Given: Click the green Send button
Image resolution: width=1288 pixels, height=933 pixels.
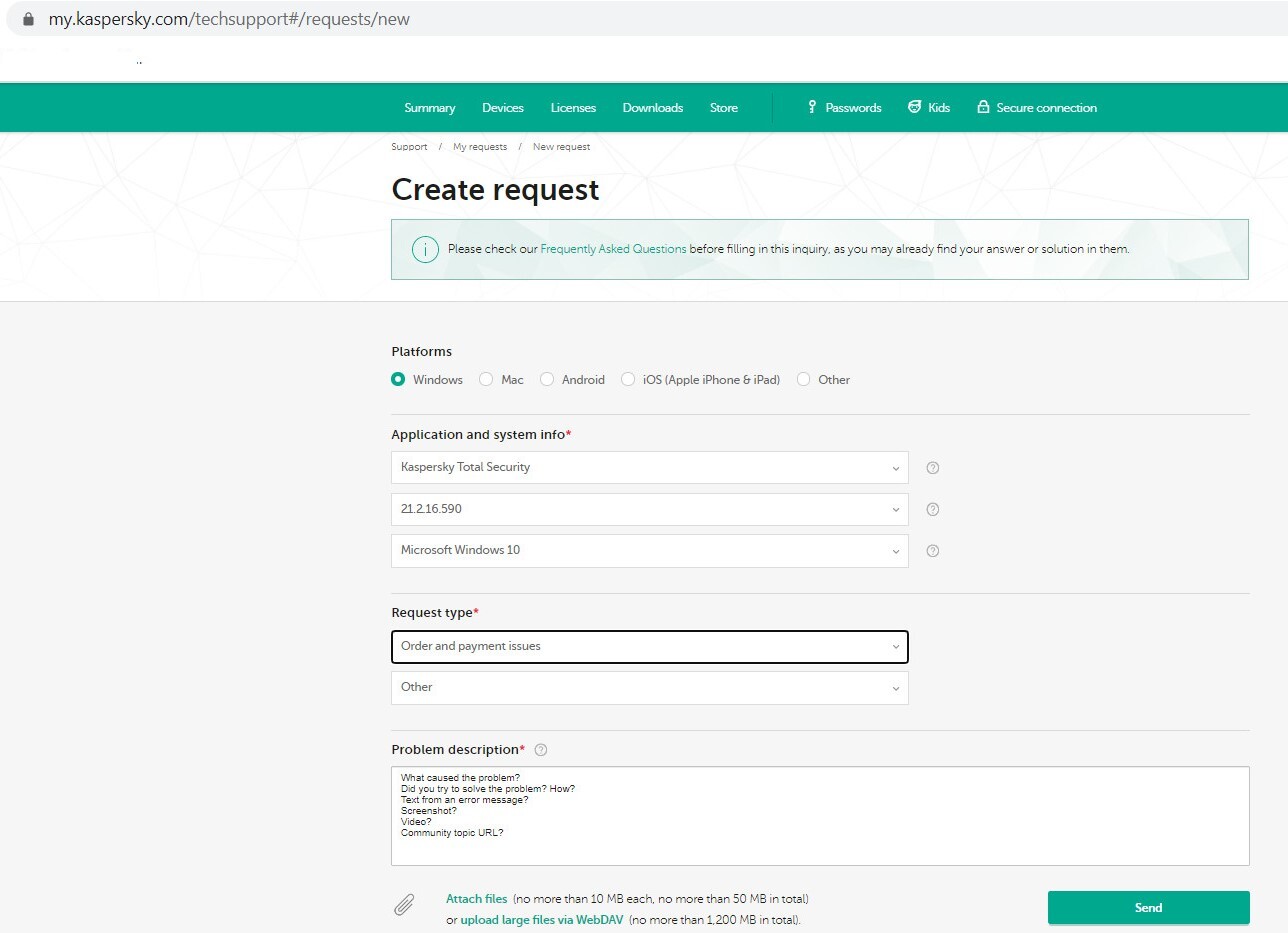Looking at the screenshot, I should tap(1149, 908).
